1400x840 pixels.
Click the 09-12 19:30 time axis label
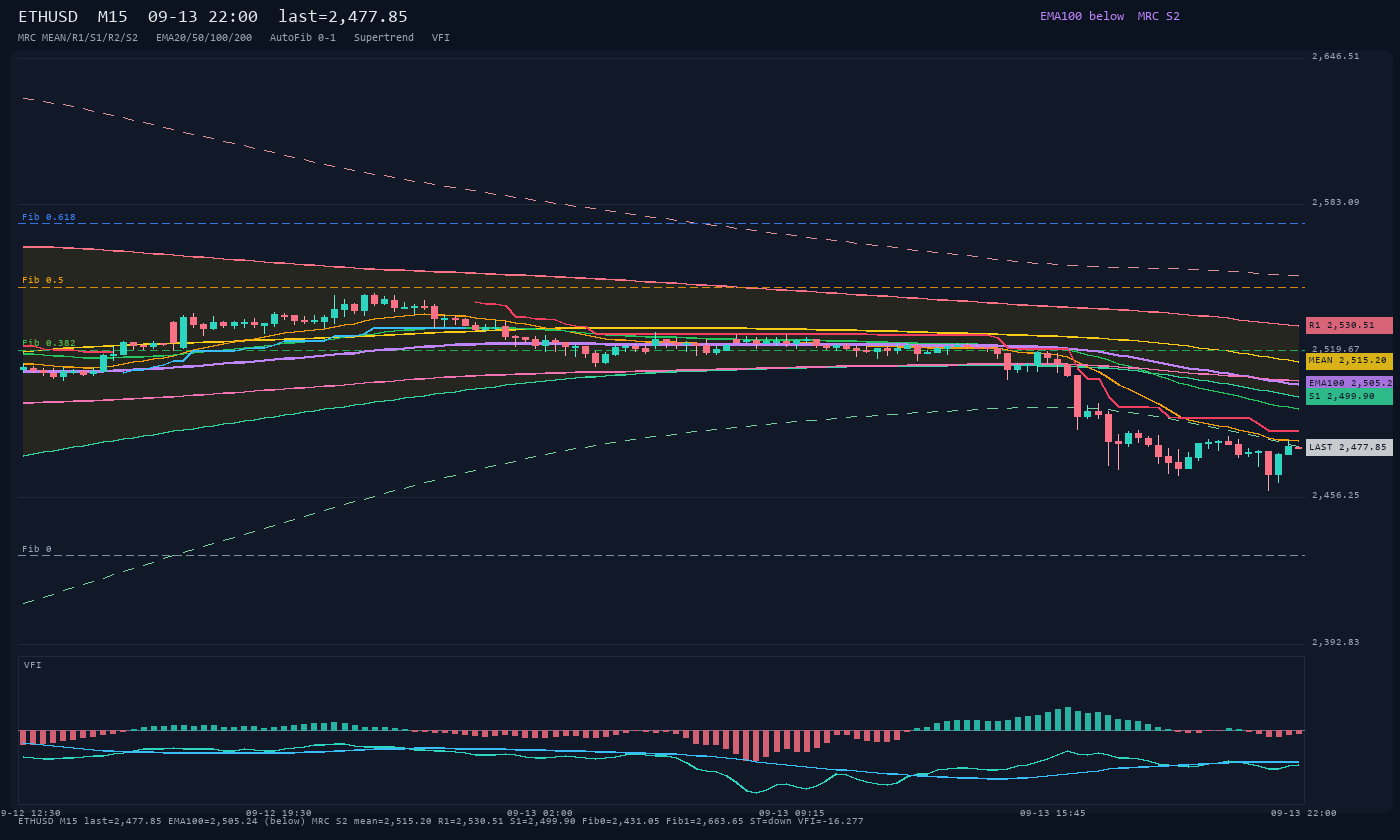pyautogui.click(x=279, y=813)
